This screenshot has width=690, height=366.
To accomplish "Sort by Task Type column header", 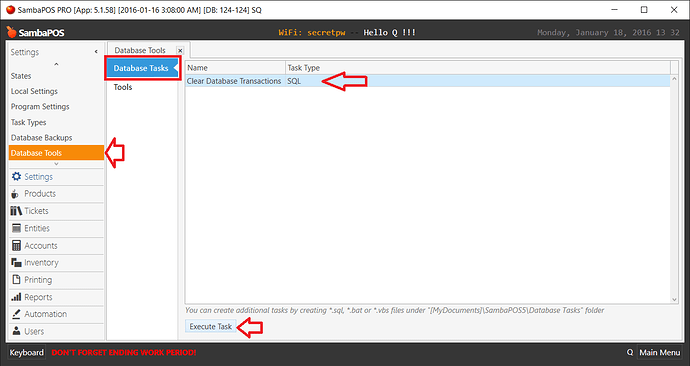I will pyautogui.click(x=478, y=68).
